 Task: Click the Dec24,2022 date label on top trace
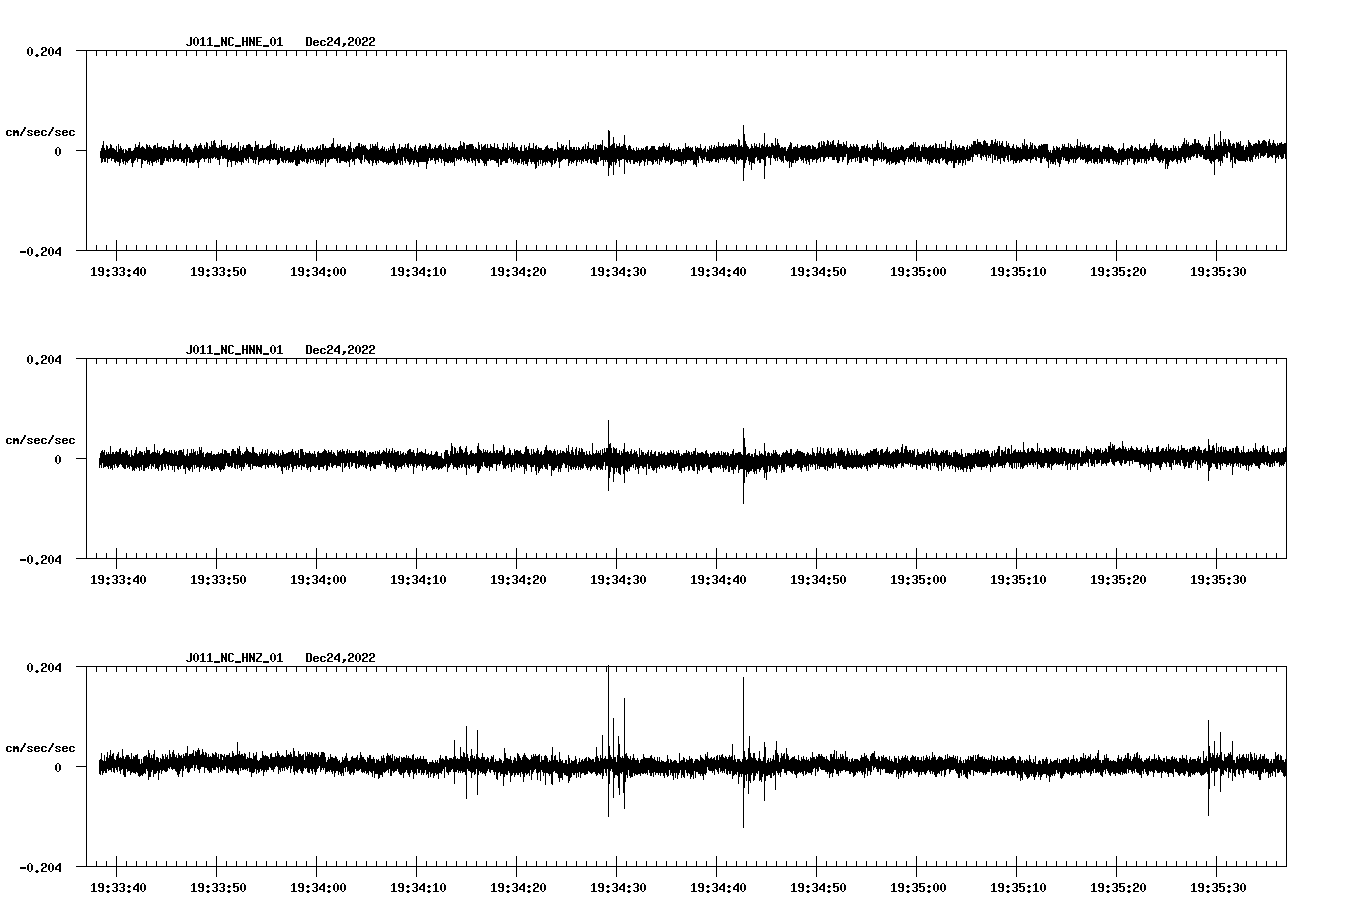341,42
